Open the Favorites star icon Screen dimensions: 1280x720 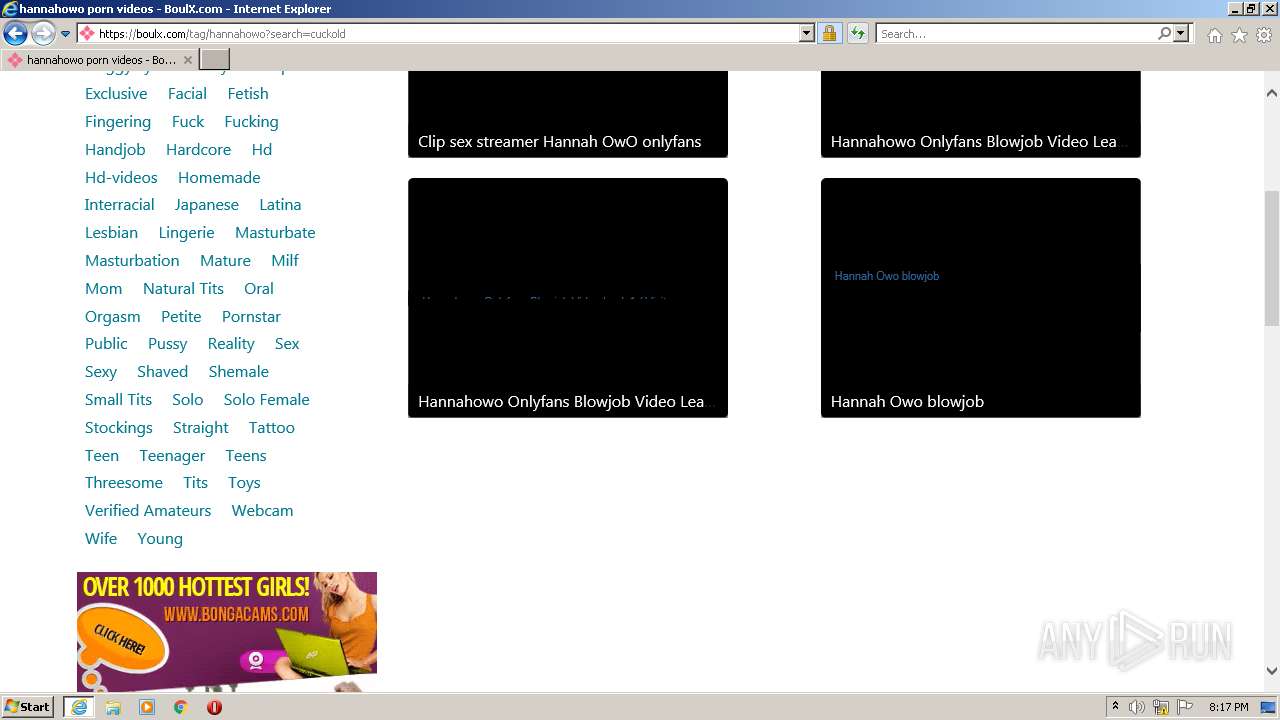(1239, 34)
